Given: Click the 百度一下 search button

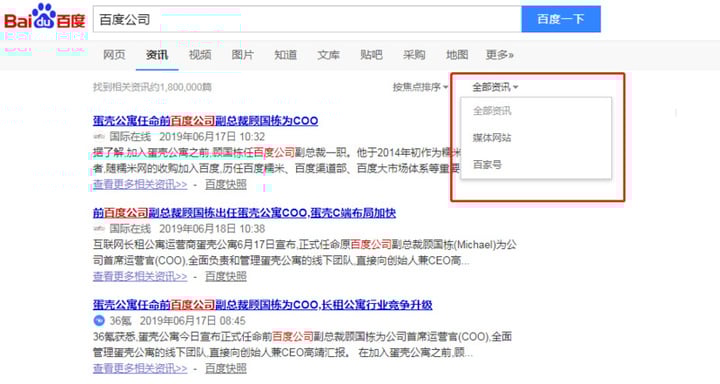Looking at the screenshot, I should [x=561, y=19].
